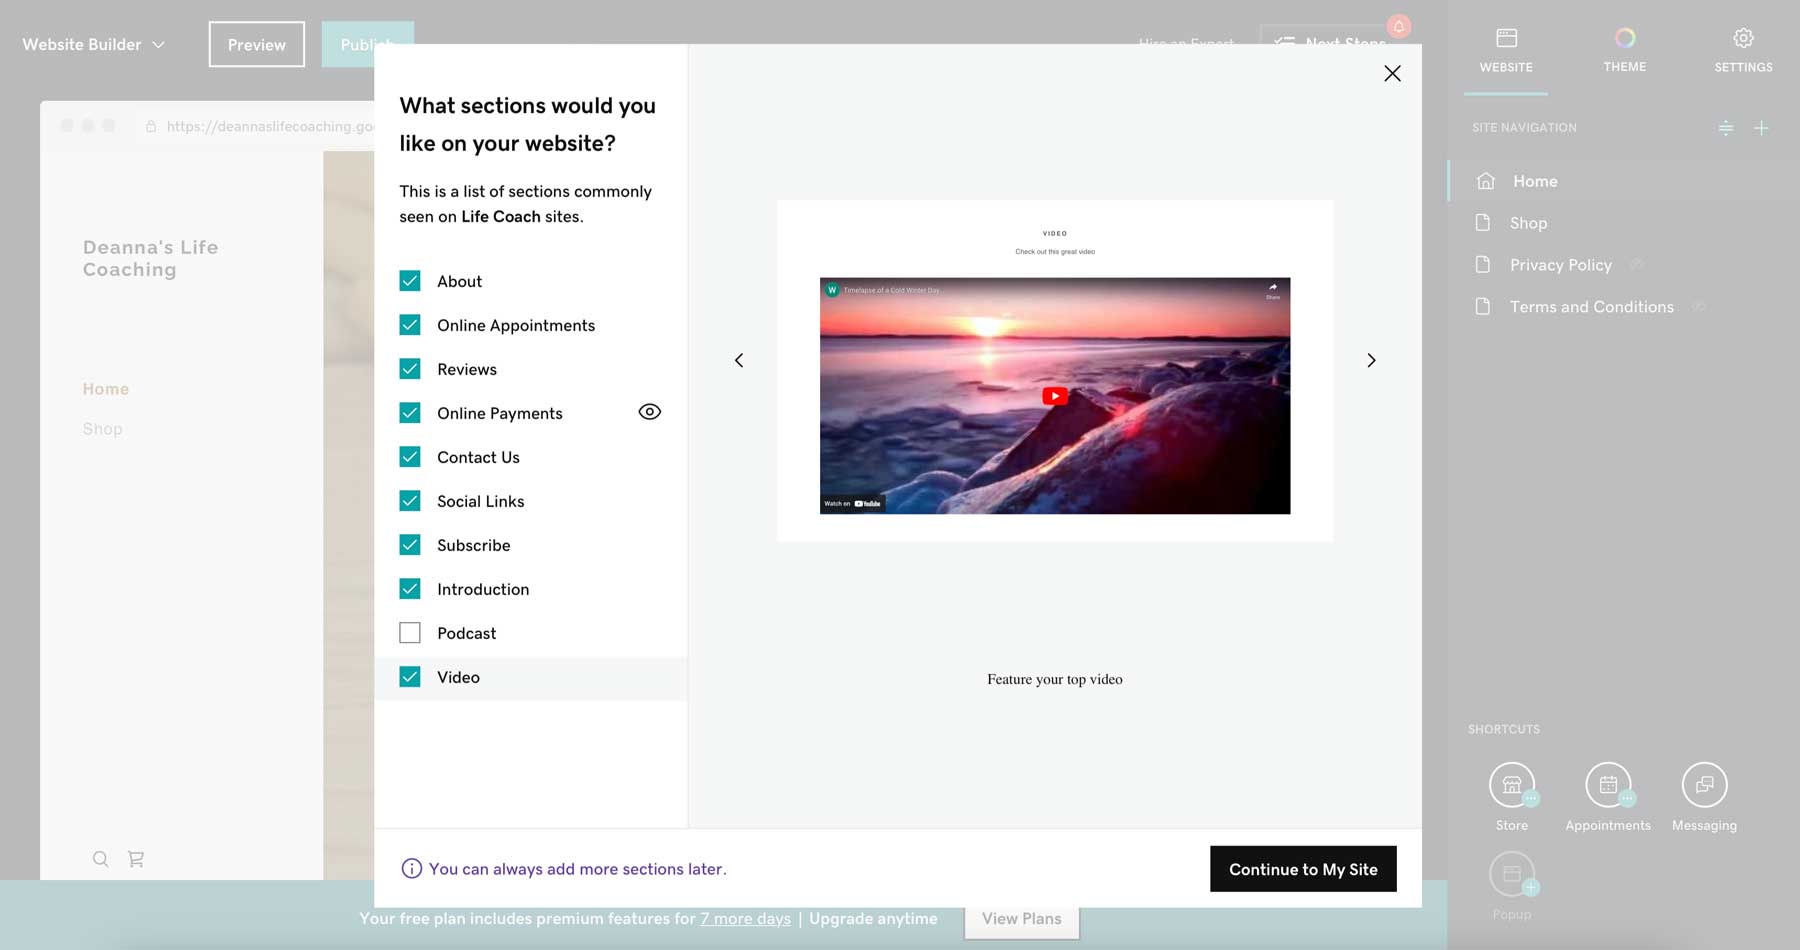1800x950 pixels.
Task: Uncheck the Video section checkbox
Action: 410,677
